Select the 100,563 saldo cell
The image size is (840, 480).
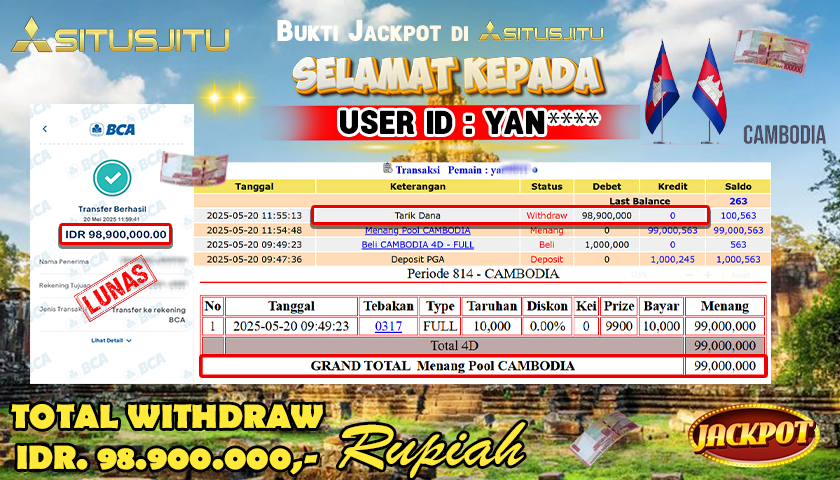[738, 215]
